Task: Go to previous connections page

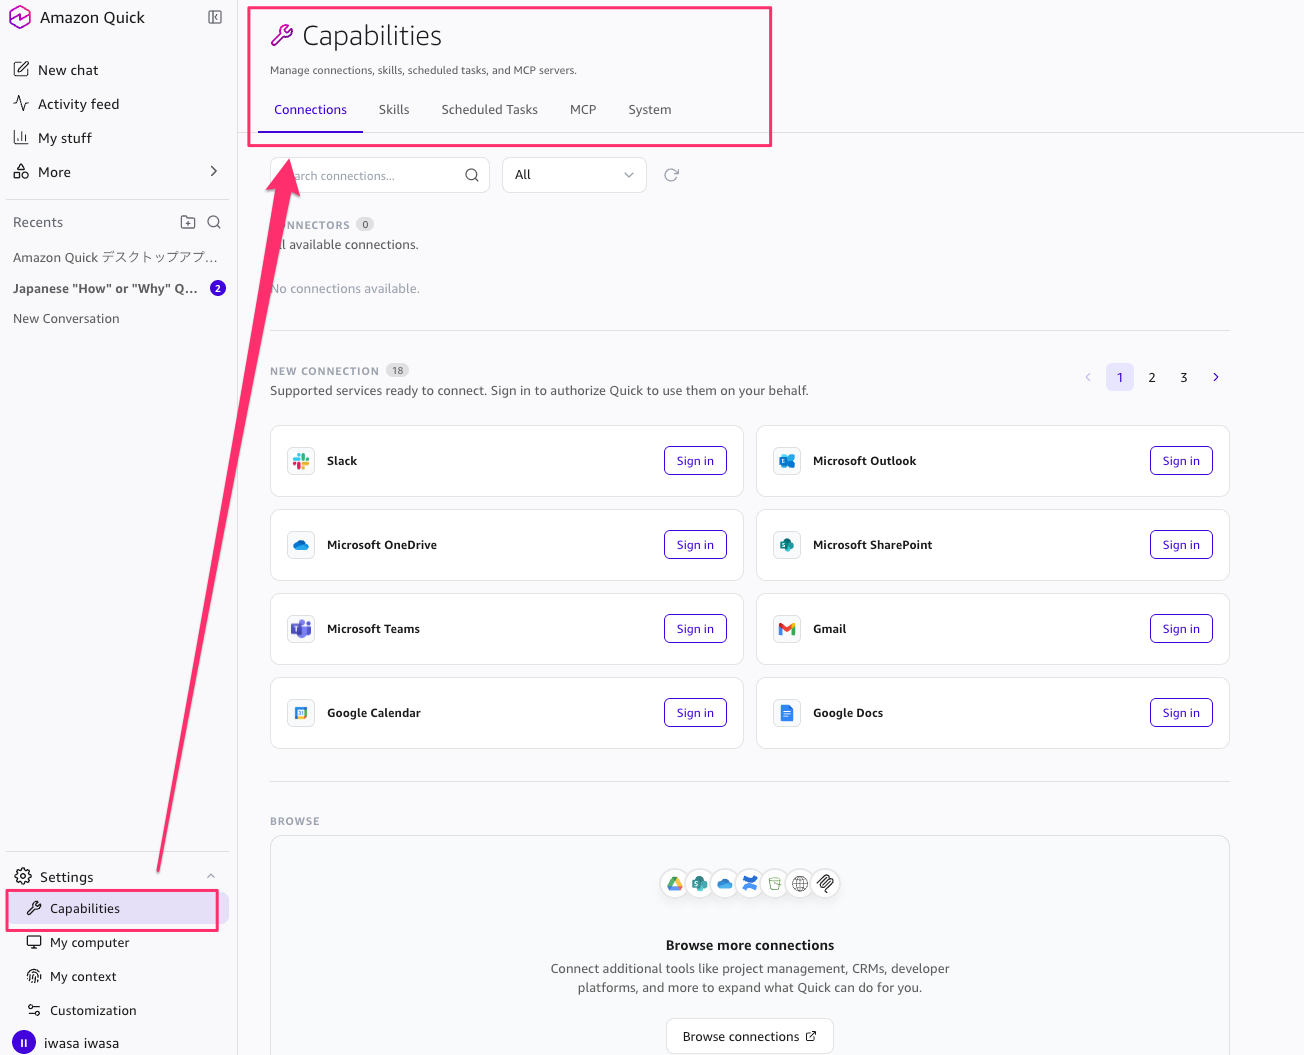Action: tap(1088, 377)
